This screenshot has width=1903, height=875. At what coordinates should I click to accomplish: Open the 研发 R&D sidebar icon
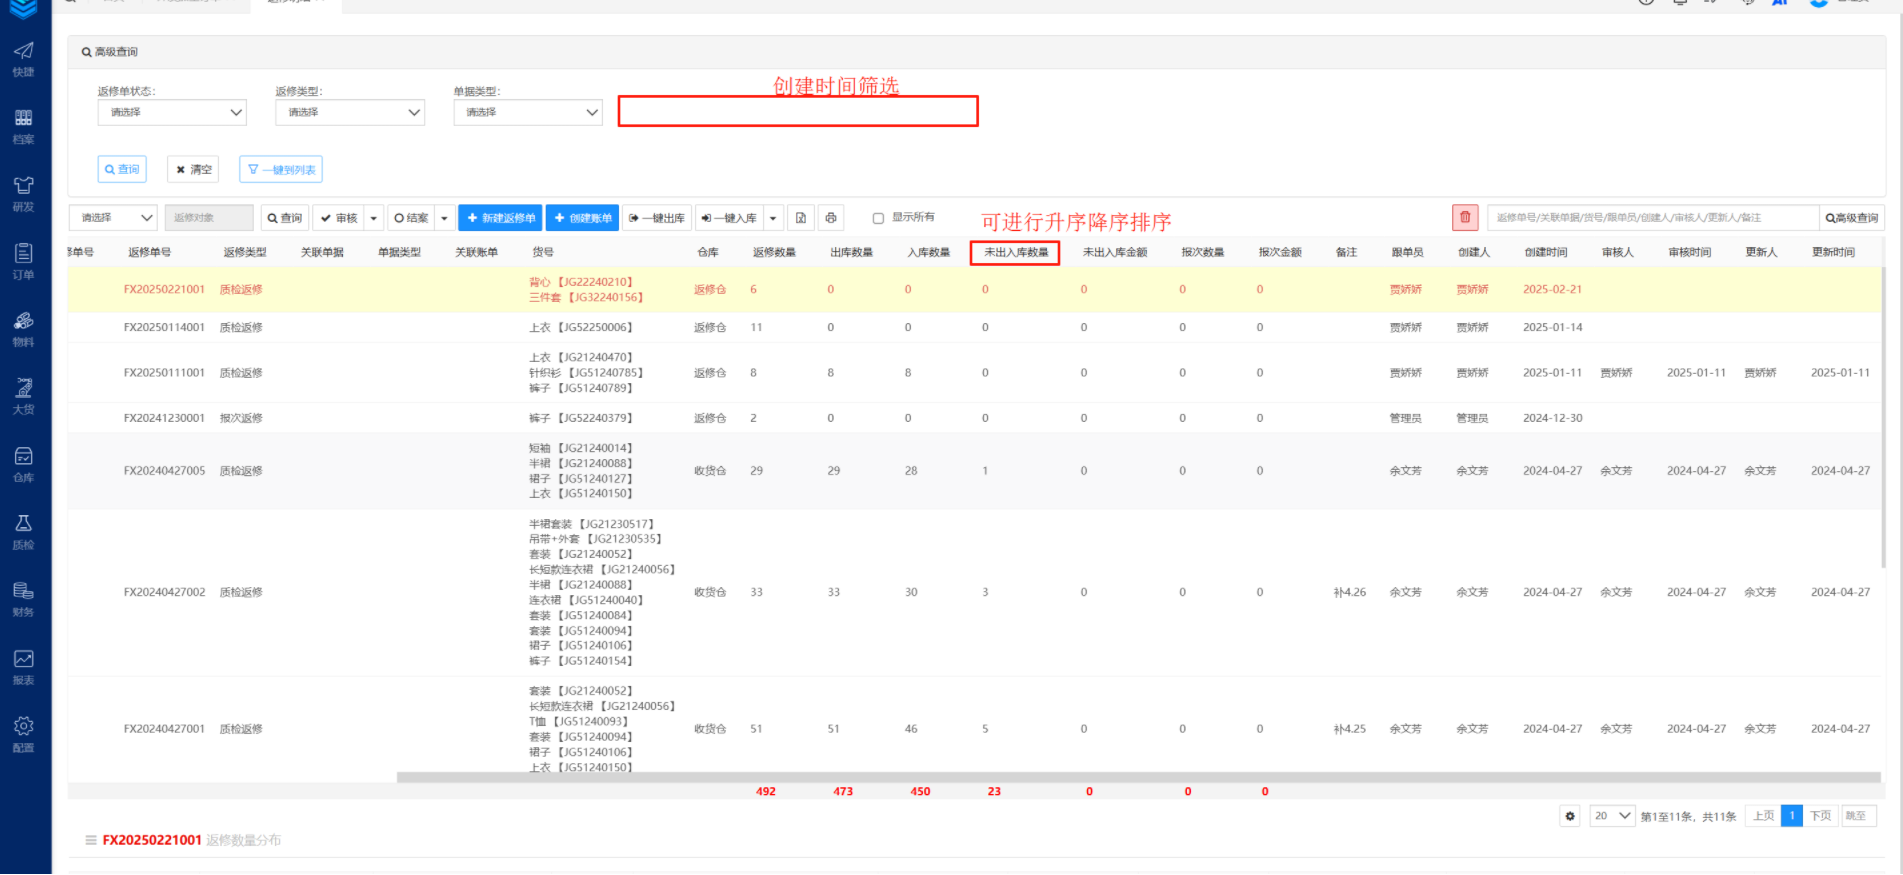tap(24, 193)
